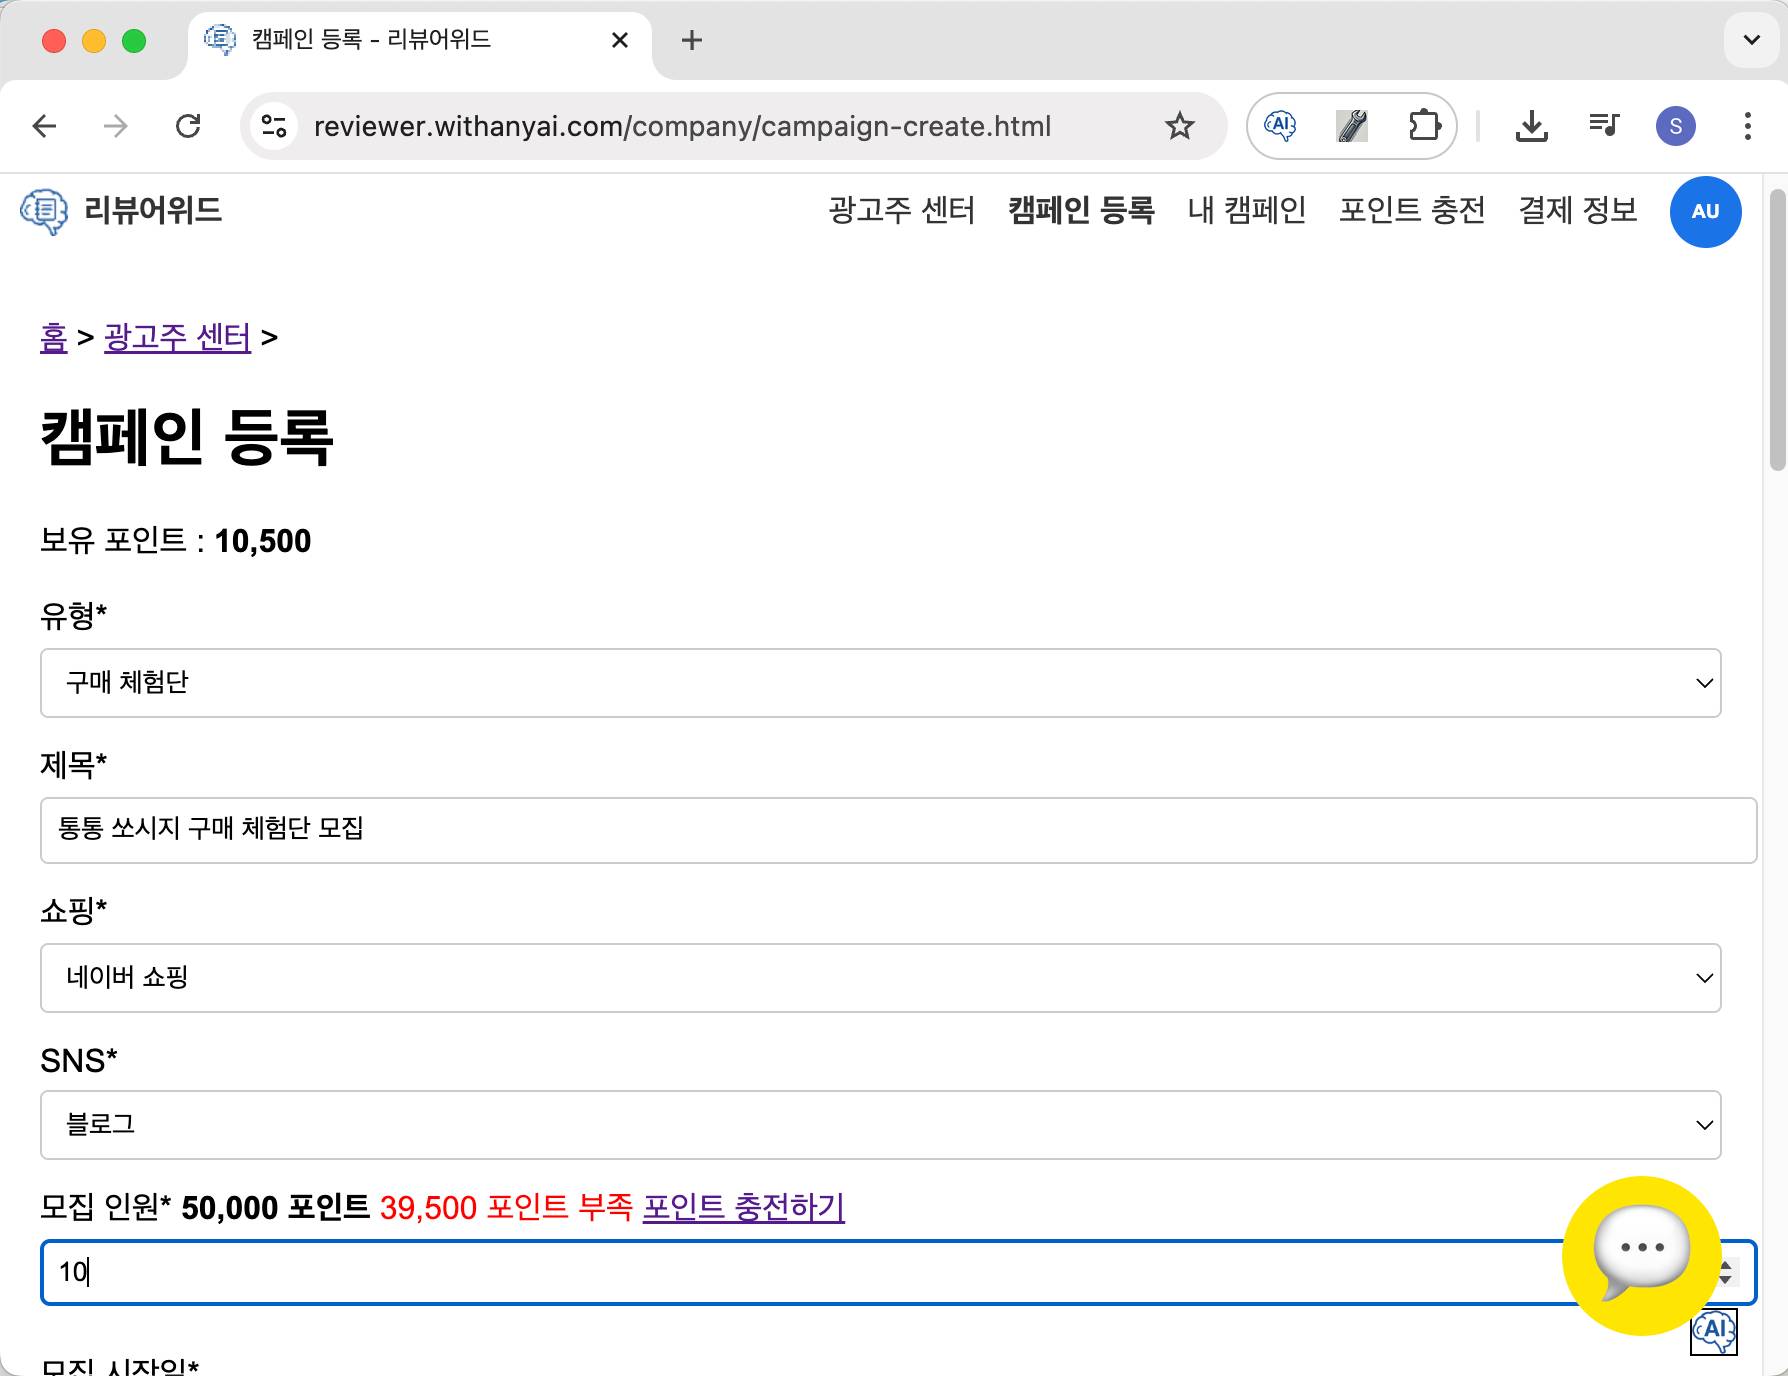Click the site information icon in address bar
The image size is (1788, 1376).
[274, 126]
